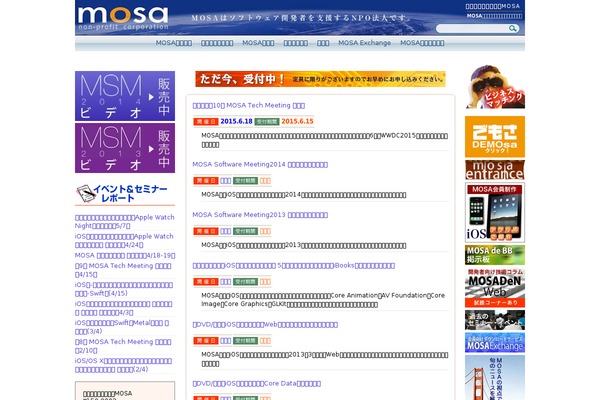Viewport: 600px width, 400px height.
Task: Click the orange registration-open banner
Action: pyautogui.click(x=320, y=79)
